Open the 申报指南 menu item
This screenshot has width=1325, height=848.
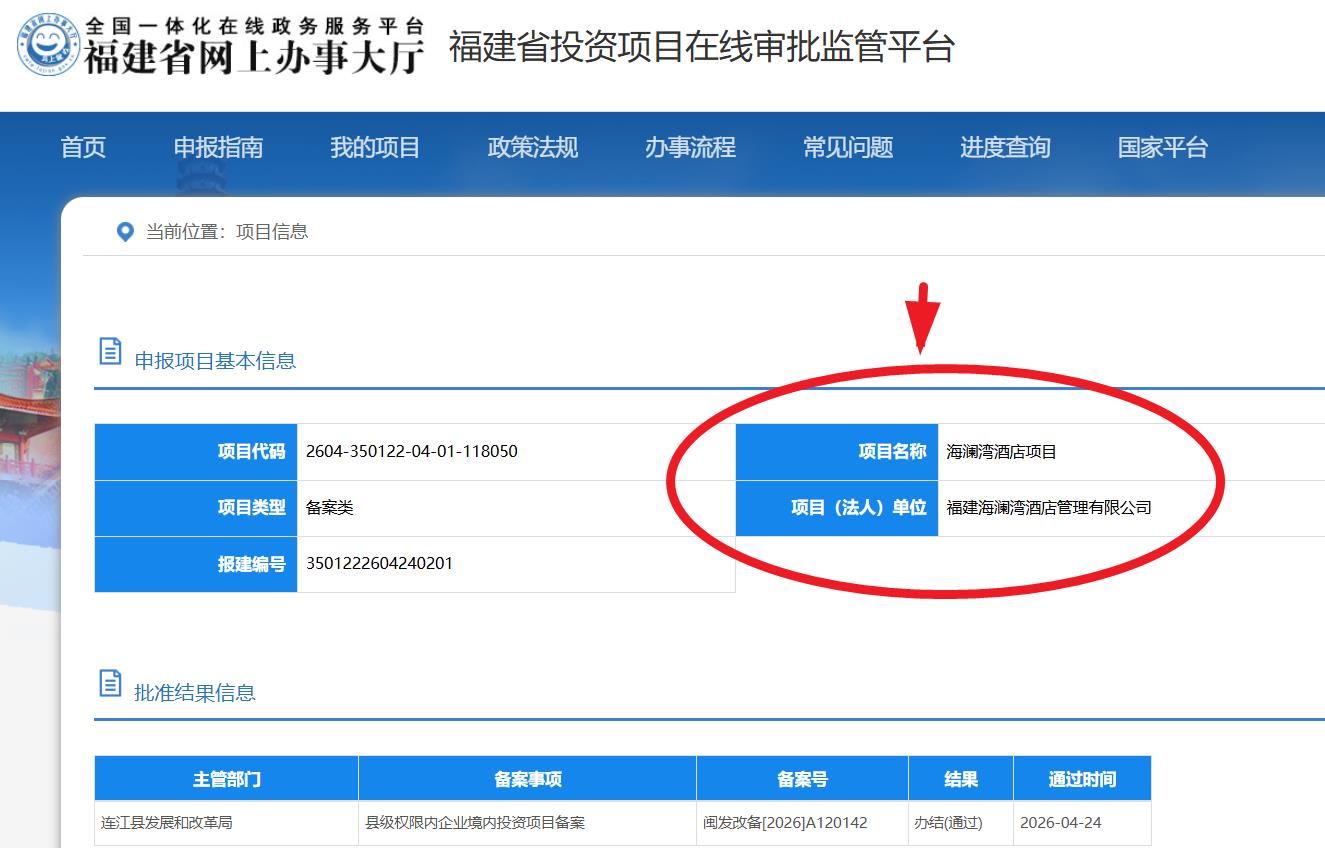coord(218,148)
